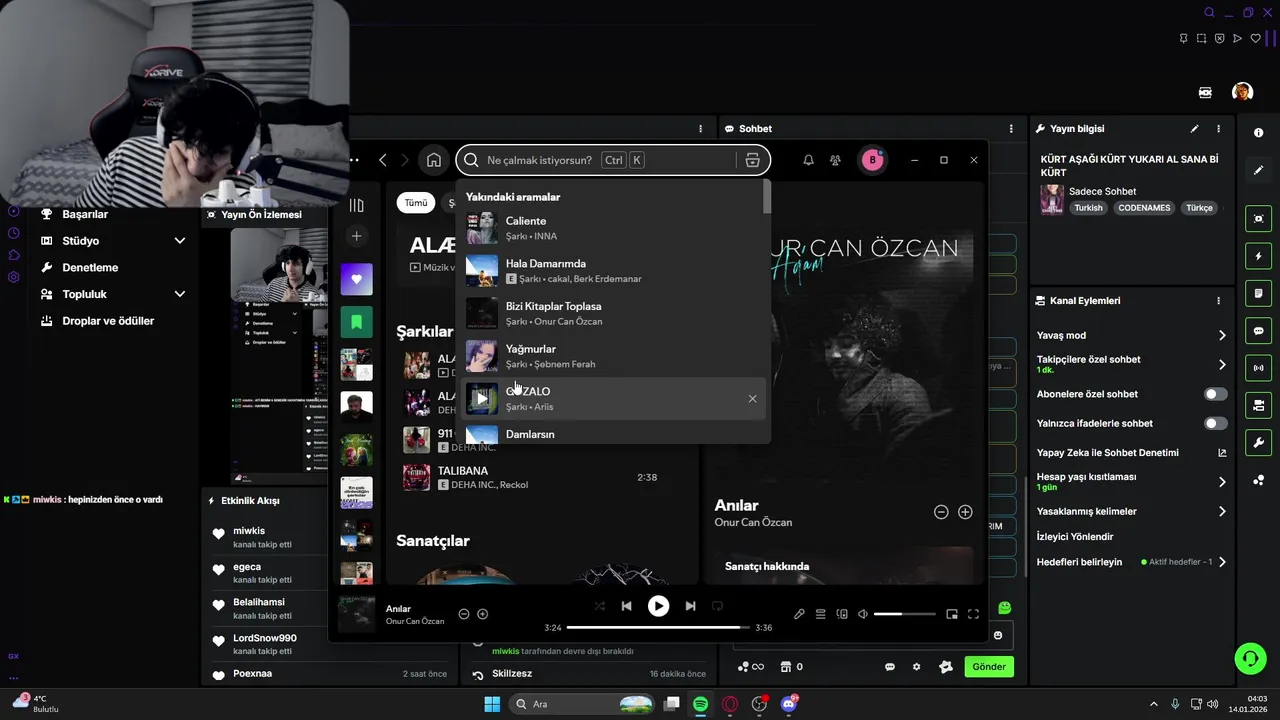Toggle repeat in the Spotify player

(x=717, y=606)
